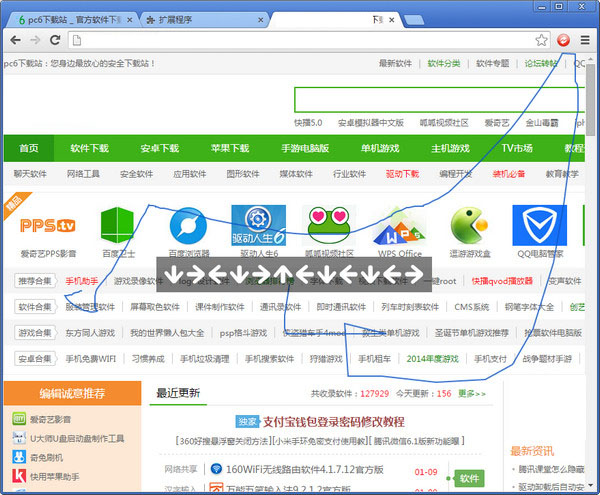600x495 pixels.
Task: Close the pc6下载站 tab
Action: [x=130, y=20]
